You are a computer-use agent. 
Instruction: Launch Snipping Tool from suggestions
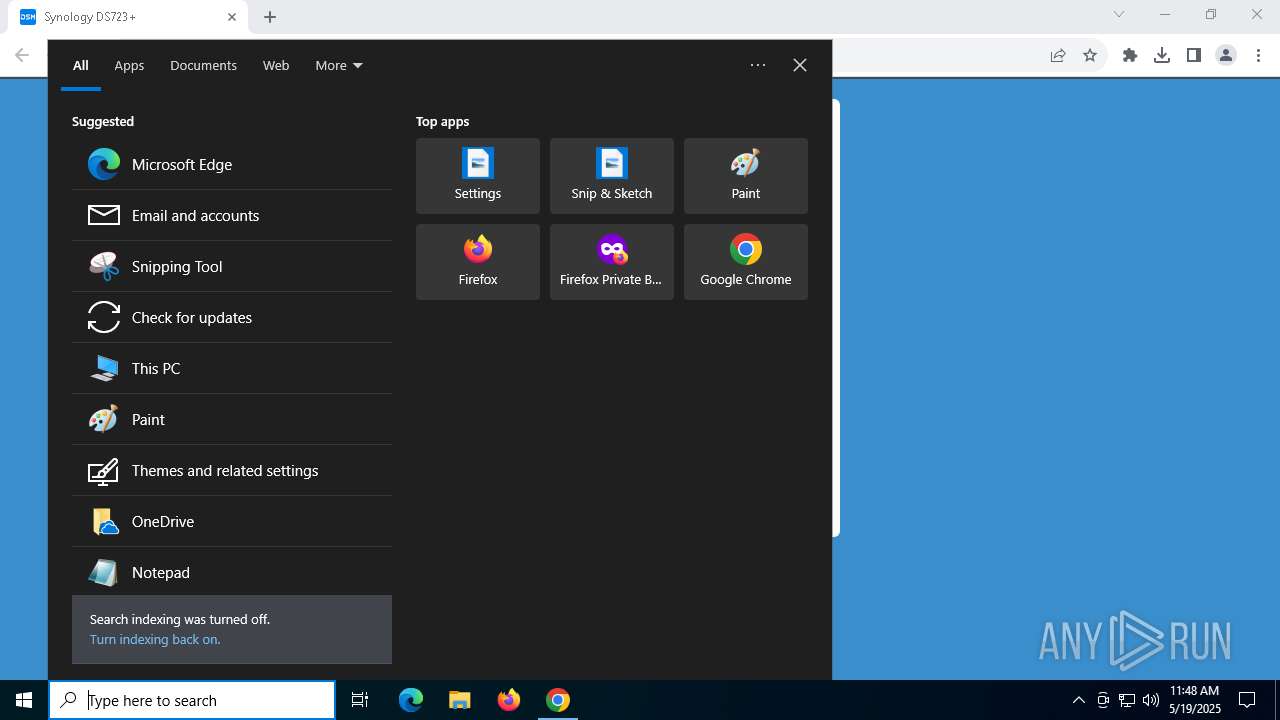(x=232, y=266)
